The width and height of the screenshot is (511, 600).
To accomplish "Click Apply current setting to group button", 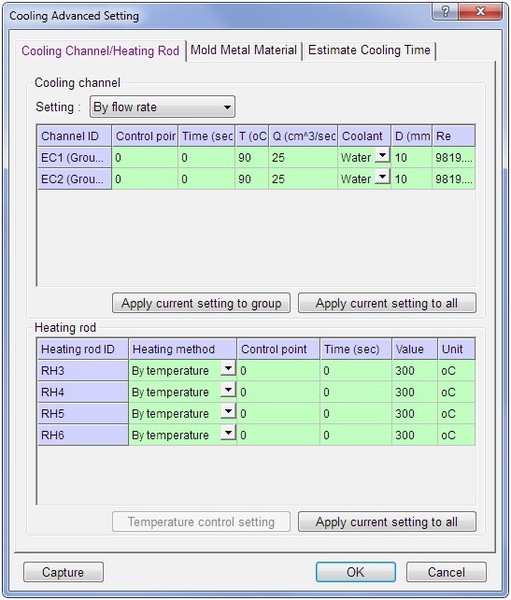I will click(201, 303).
